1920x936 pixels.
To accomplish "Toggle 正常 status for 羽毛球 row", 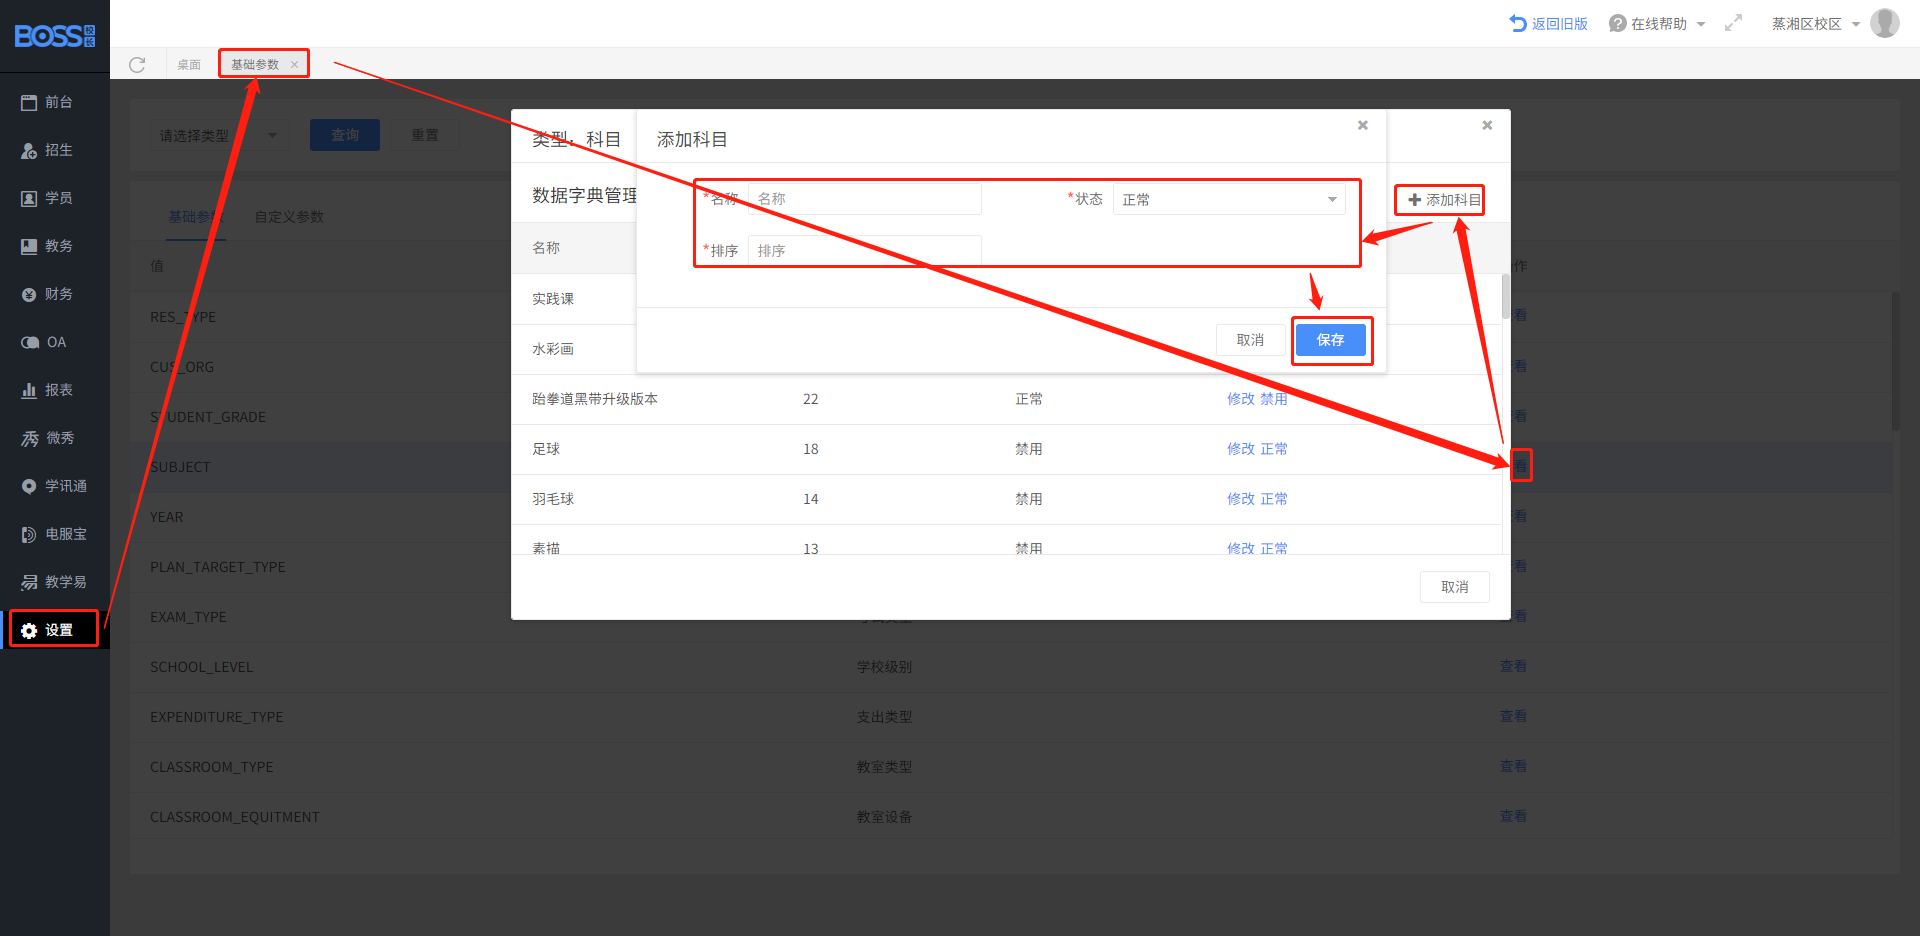I will (x=1273, y=499).
